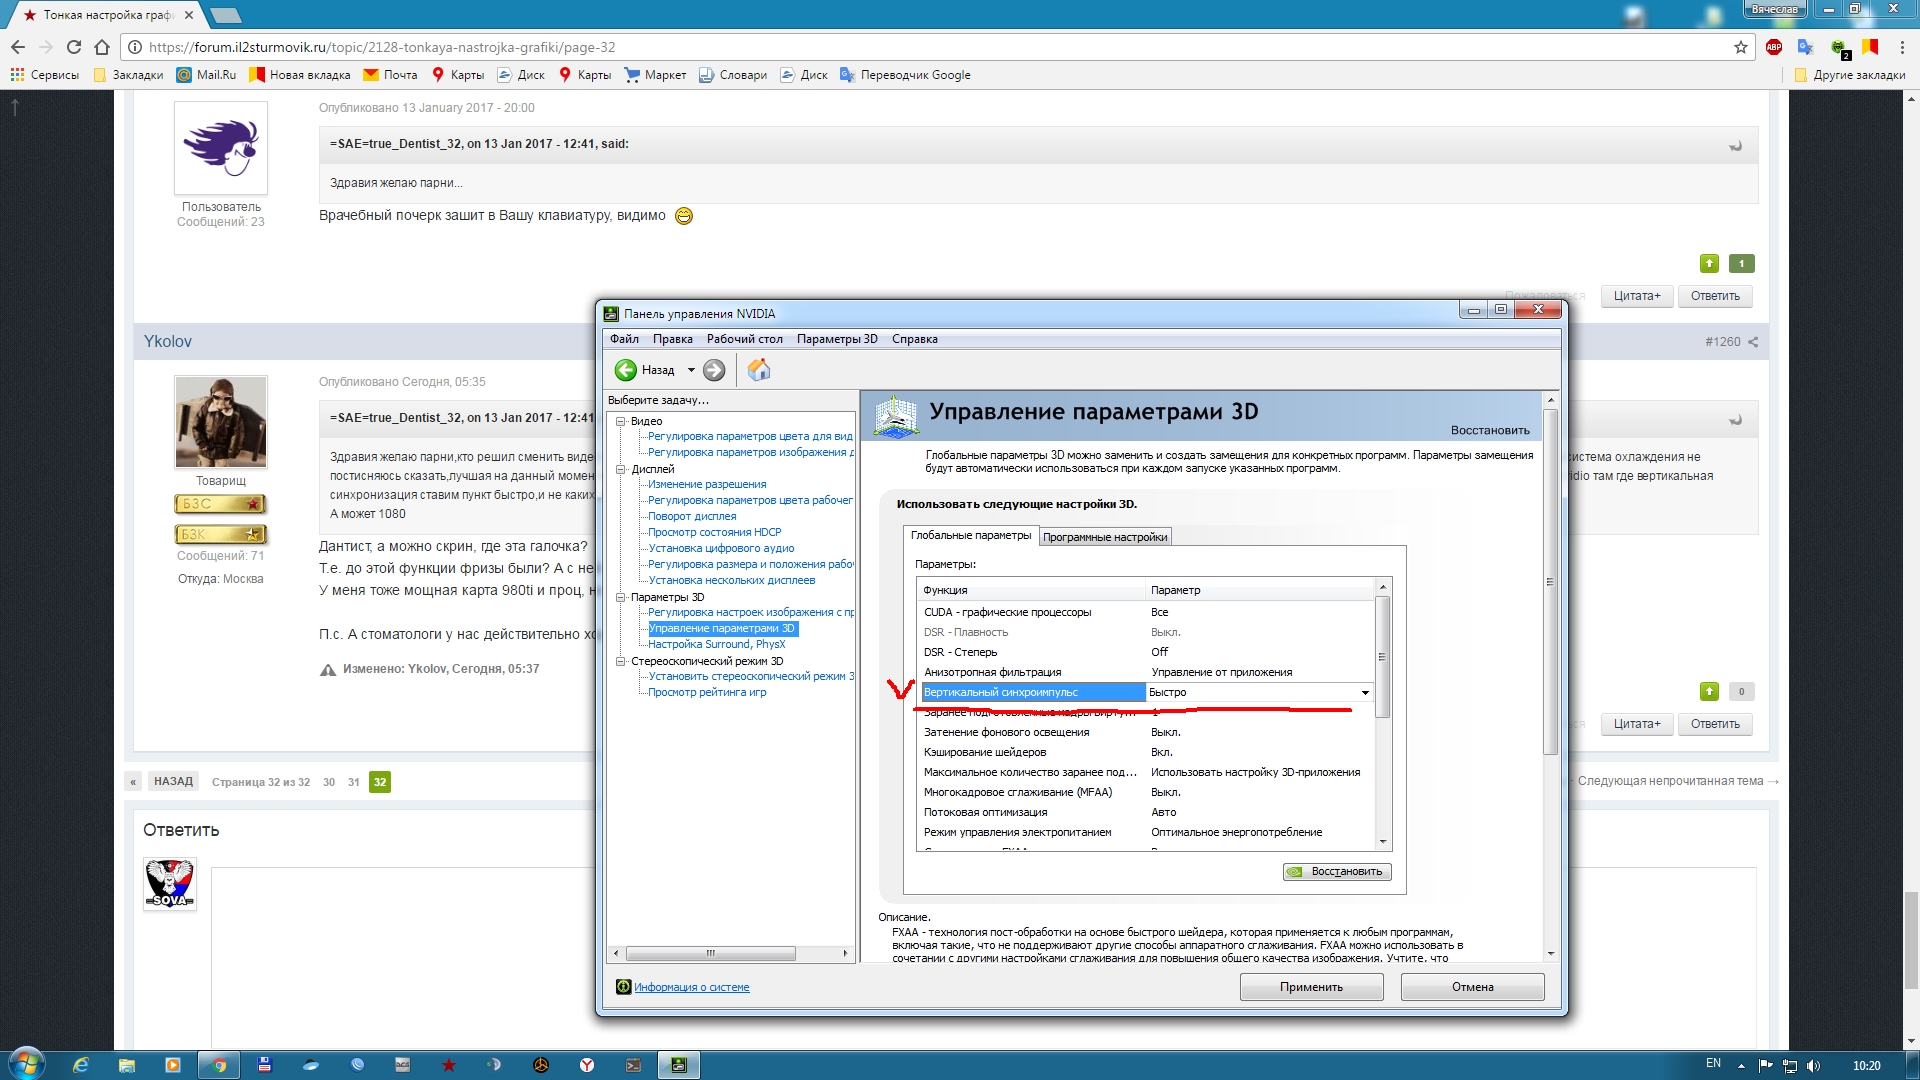Switch to Программные настройки tab
This screenshot has width=1920, height=1080.
click(1105, 537)
